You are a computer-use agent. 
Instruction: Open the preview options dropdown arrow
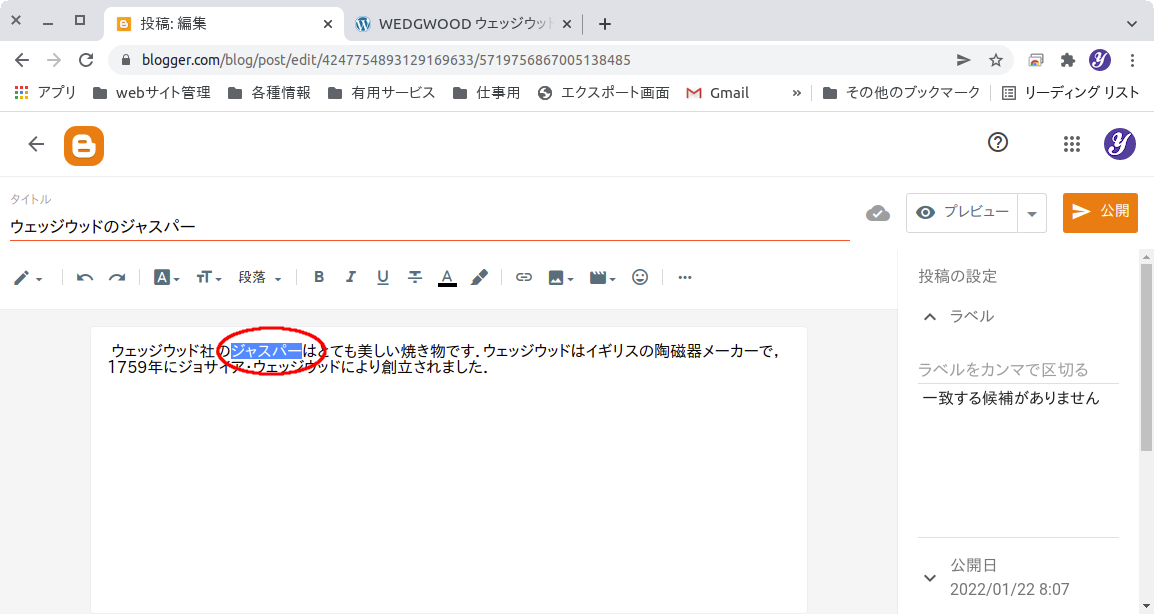coord(1032,214)
